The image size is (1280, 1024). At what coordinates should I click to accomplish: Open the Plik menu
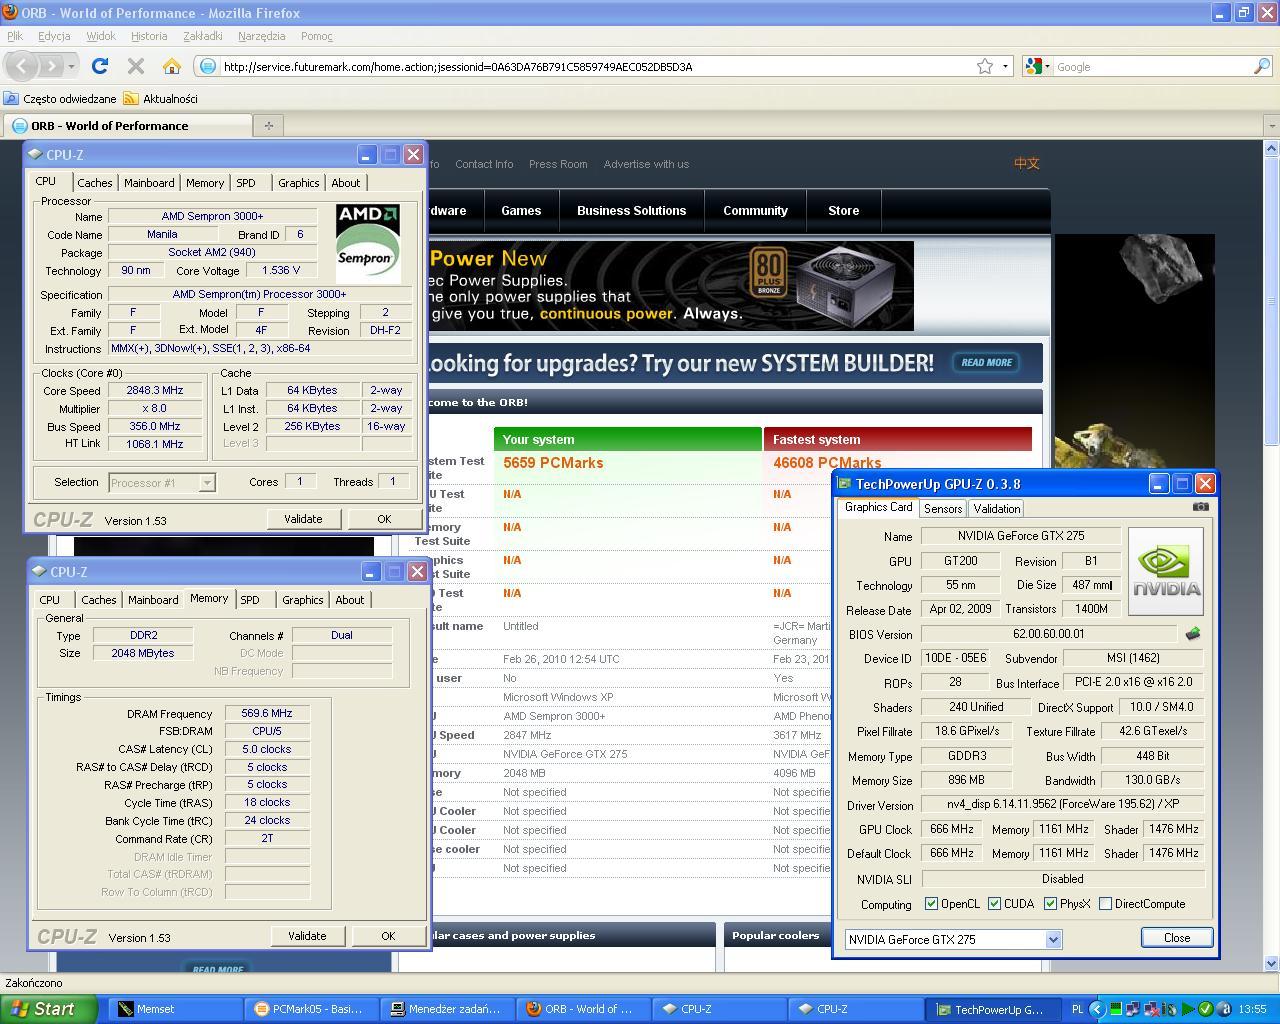(15, 36)
